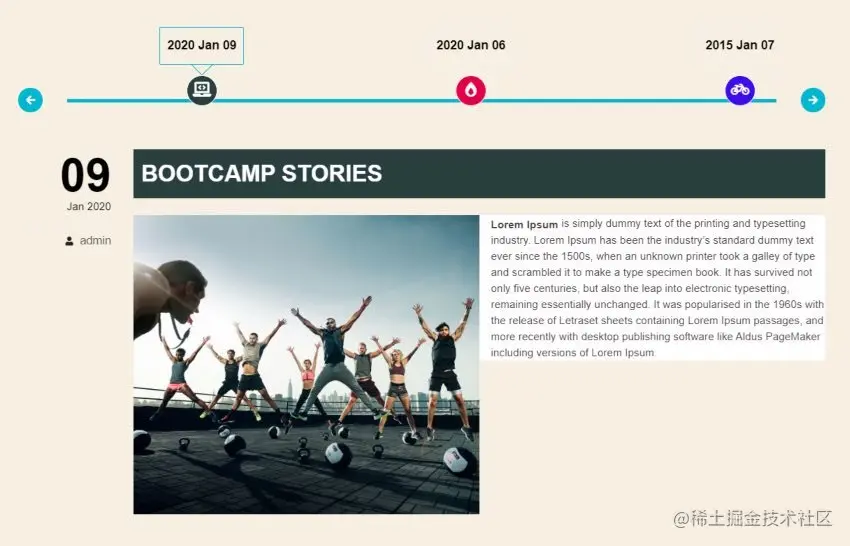
Task: Click the timeline line between first two nodes
Action: 336,100
